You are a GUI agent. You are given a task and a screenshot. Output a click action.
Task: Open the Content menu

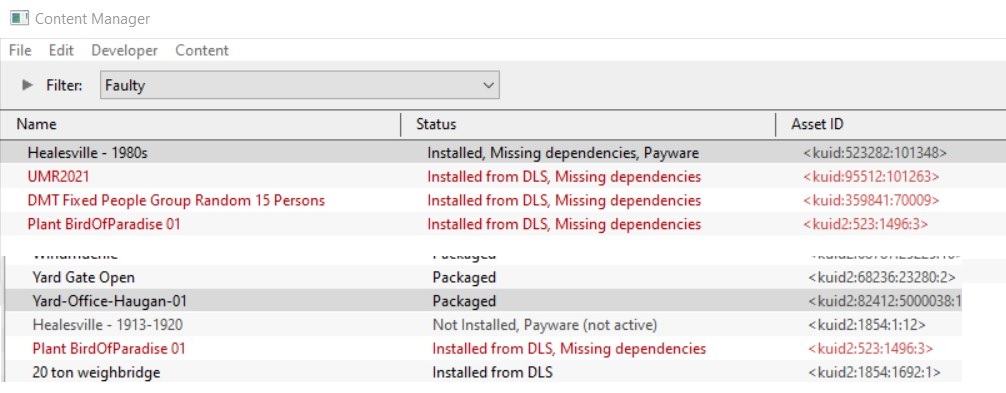pos(202,50)
